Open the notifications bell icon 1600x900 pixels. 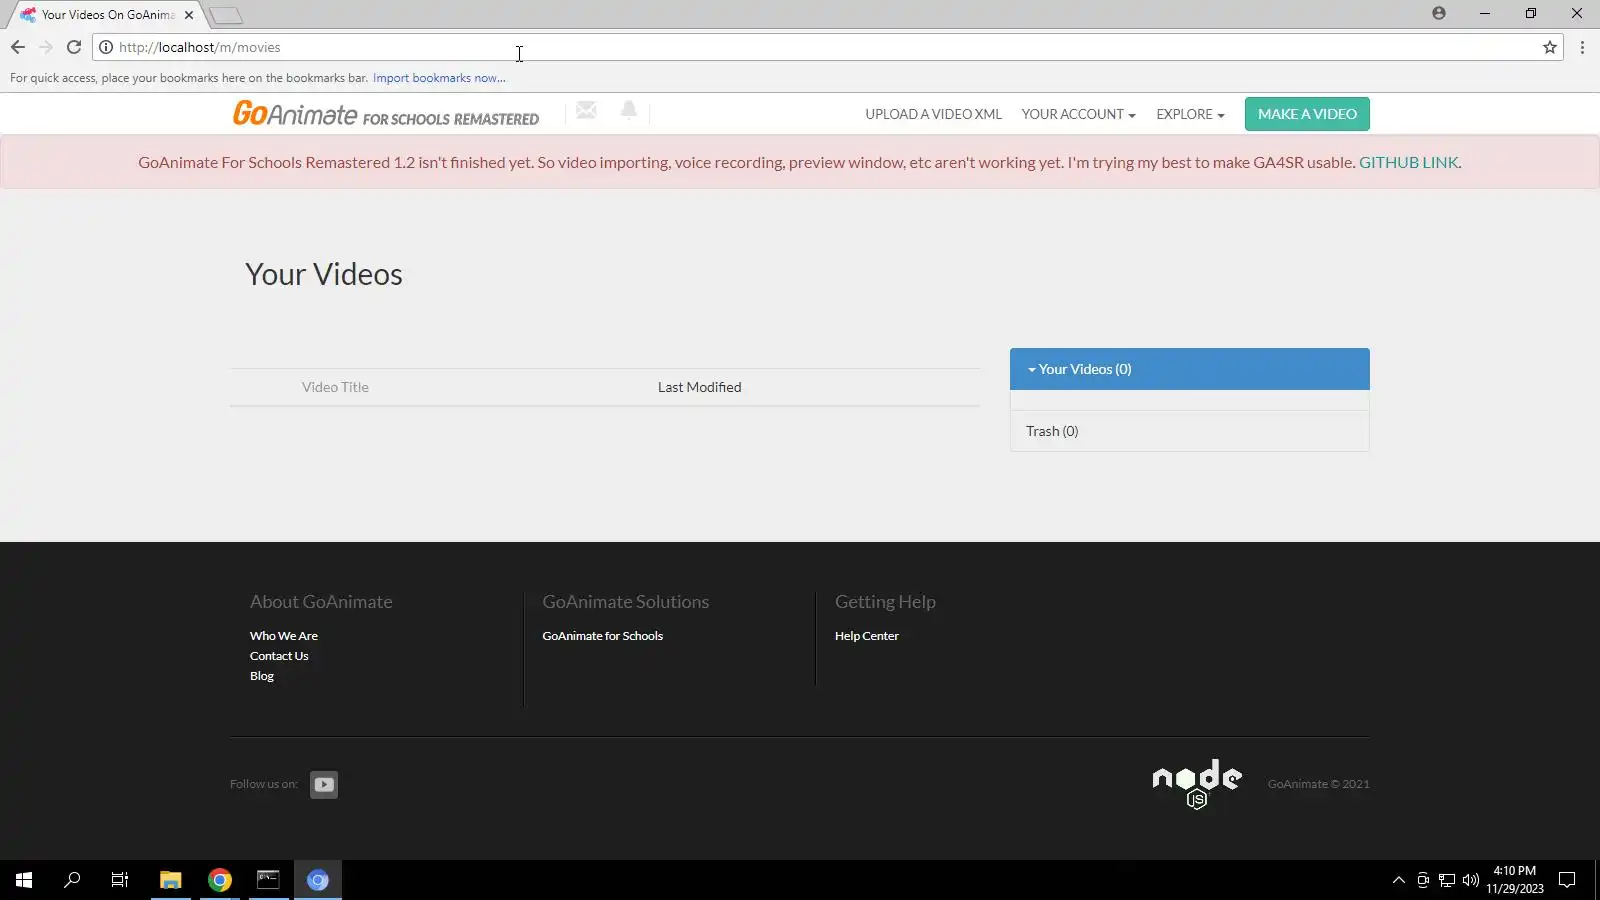coord(628,110)
